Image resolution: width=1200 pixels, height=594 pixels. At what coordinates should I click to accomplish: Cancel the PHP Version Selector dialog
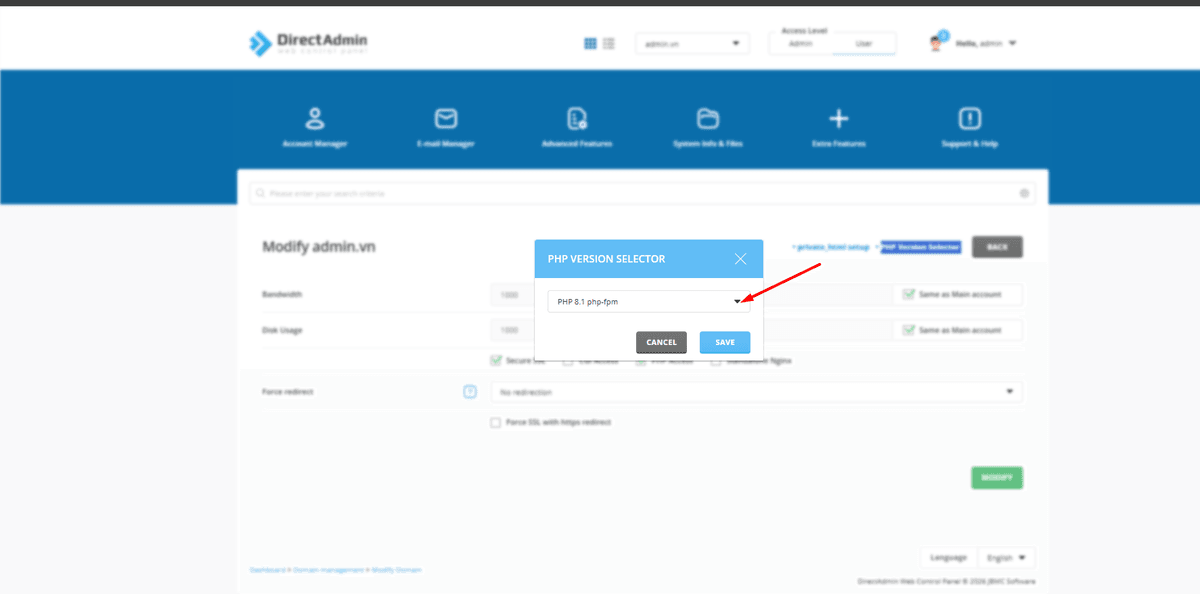coord(661,342)
